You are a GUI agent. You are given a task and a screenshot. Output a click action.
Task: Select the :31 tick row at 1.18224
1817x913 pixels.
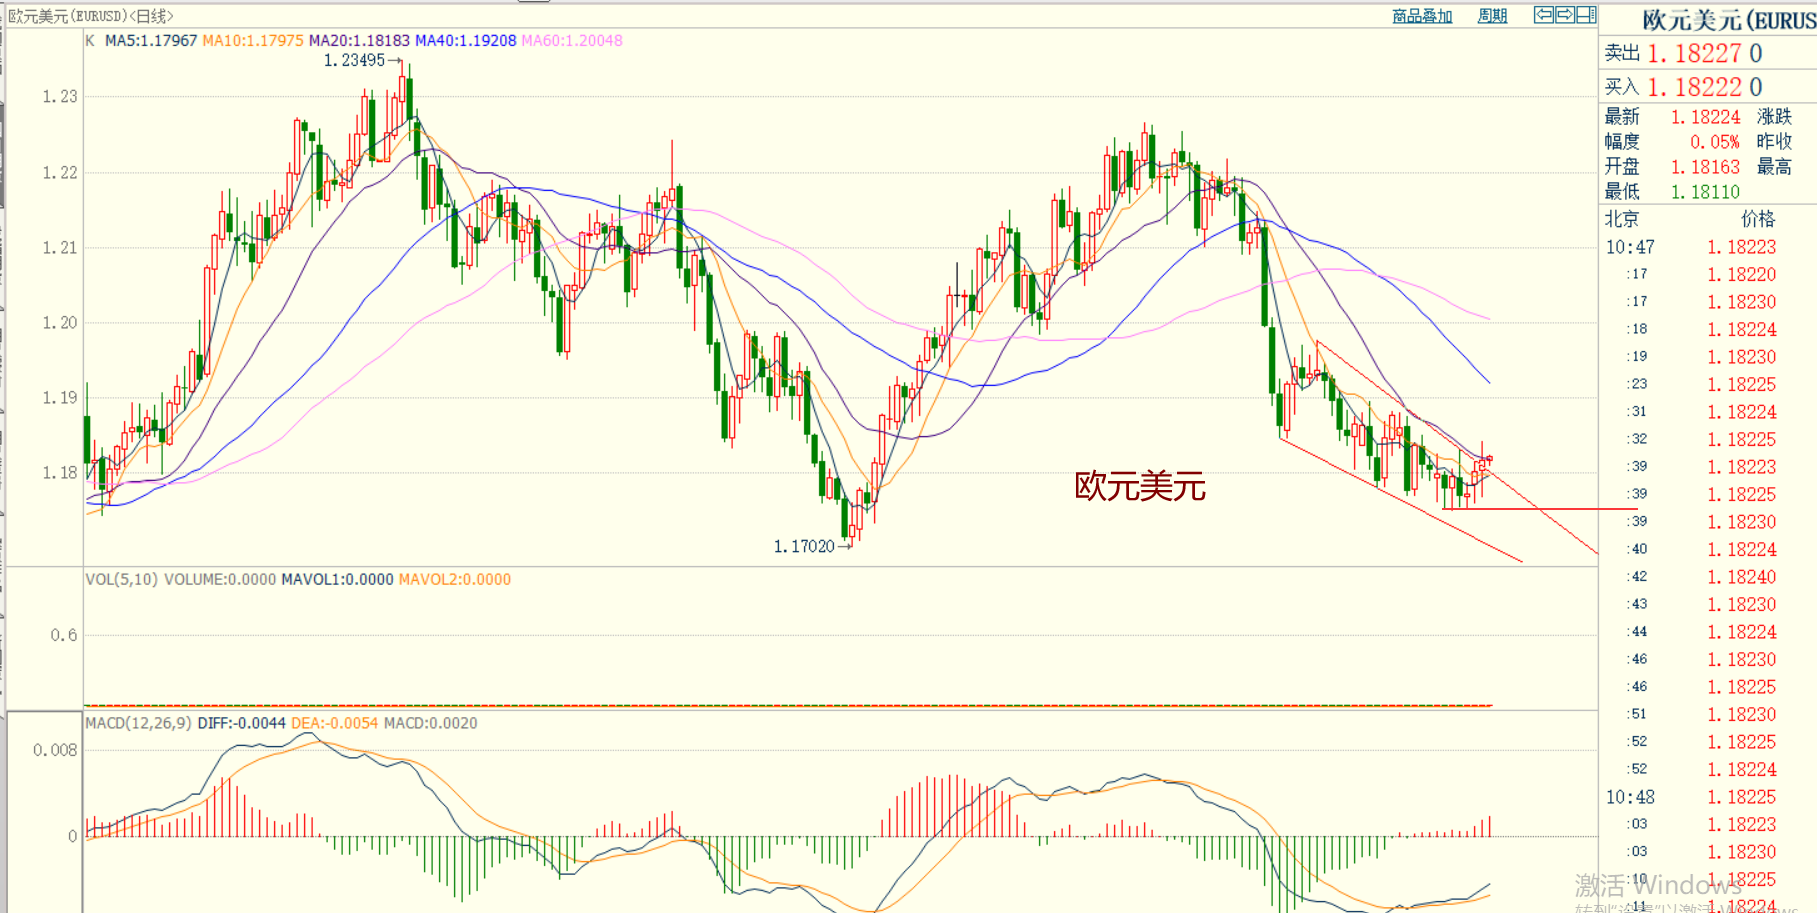pos(1708,412)
